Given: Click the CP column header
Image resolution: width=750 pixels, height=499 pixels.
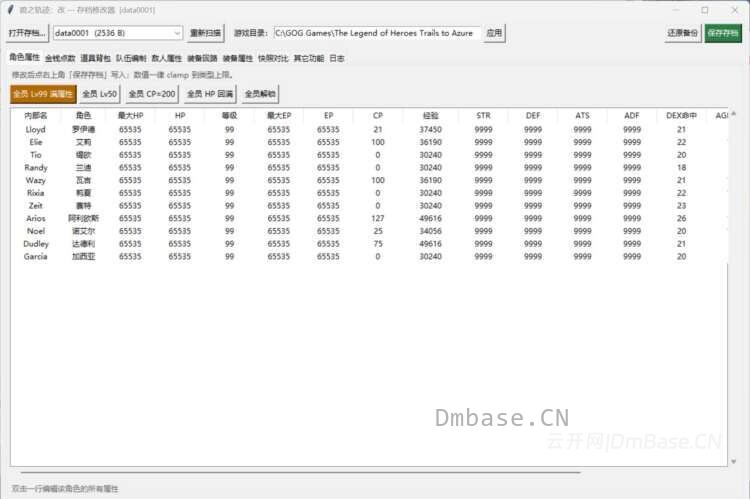Looking at the screenshot, I should click(378, 115).
